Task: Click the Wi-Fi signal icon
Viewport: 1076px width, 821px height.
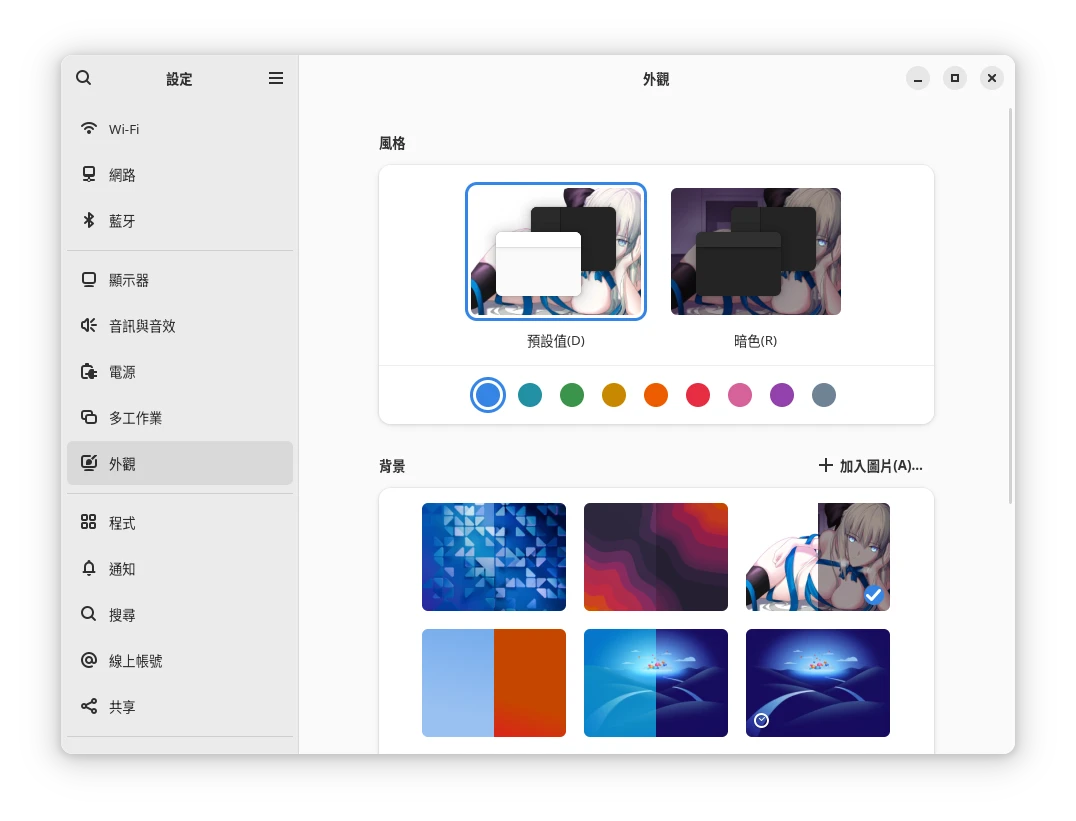Action: click(89, 128)
